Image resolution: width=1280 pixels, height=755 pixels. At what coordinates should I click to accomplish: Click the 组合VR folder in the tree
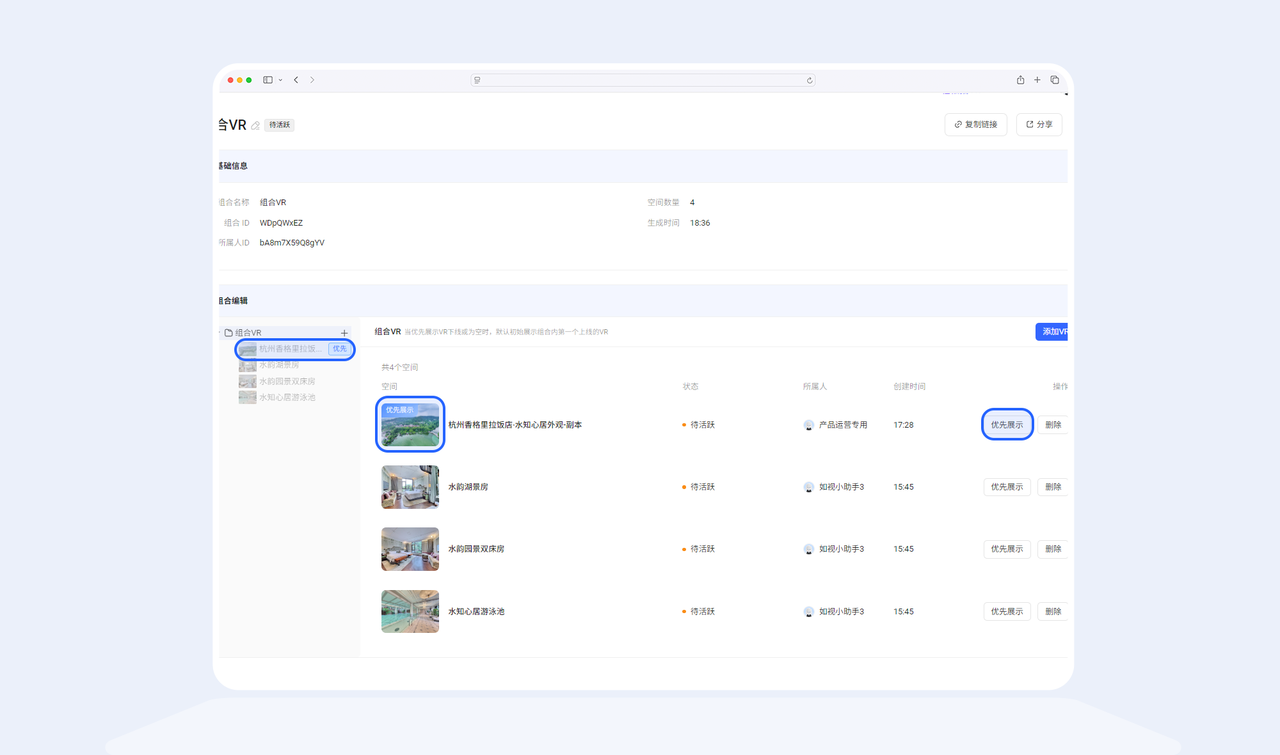(x=247, y=333)
